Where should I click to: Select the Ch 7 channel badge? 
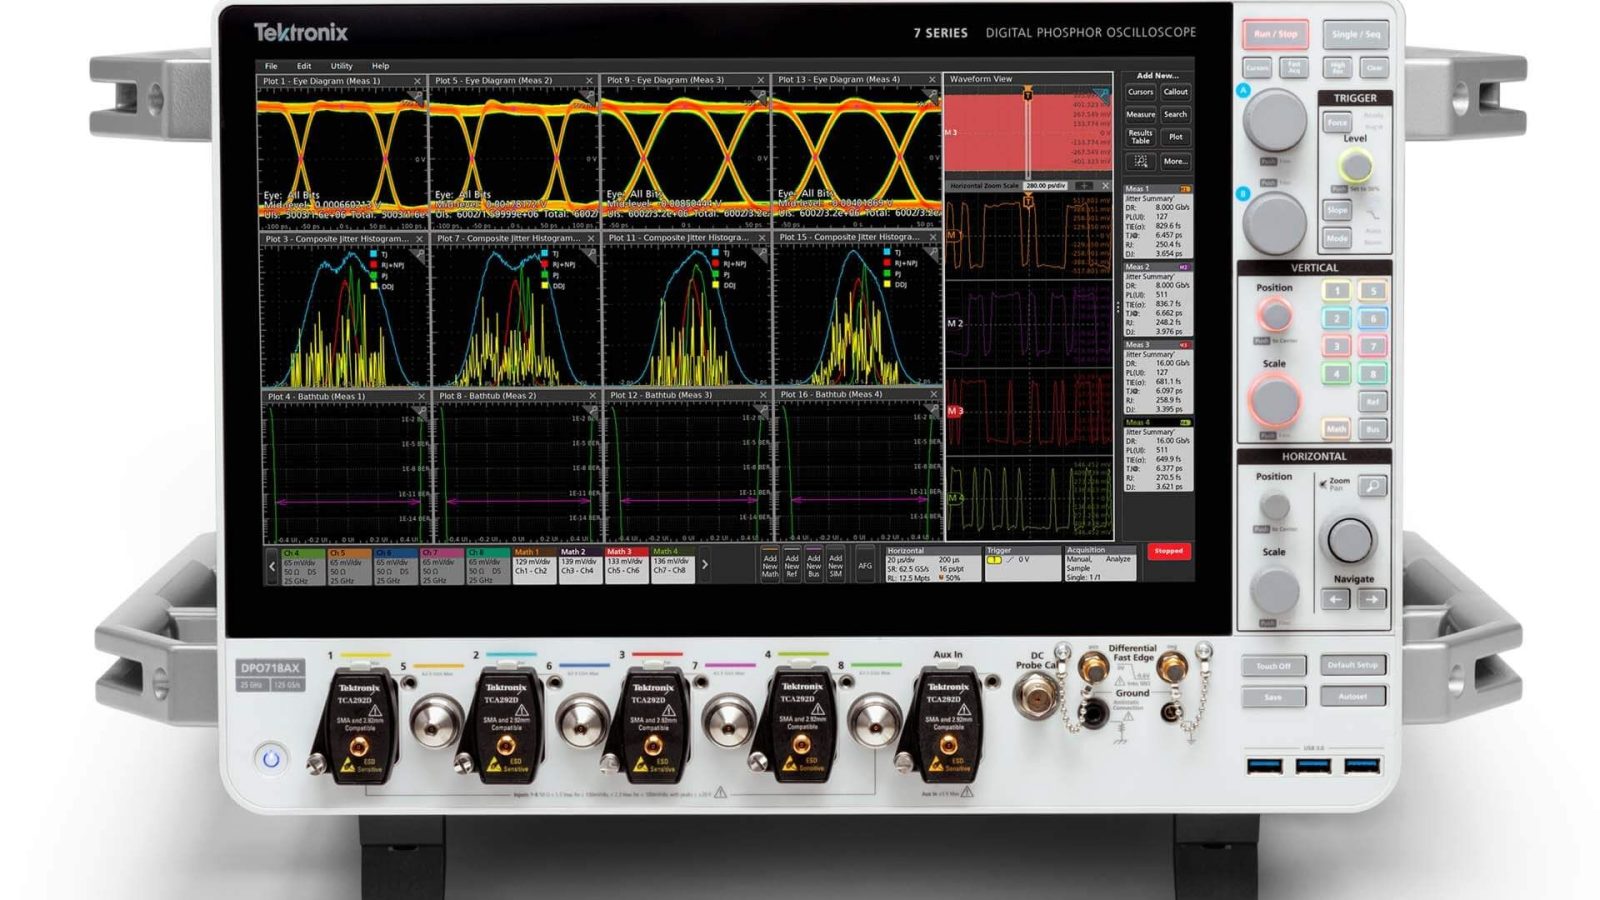(x=441, y=567)
